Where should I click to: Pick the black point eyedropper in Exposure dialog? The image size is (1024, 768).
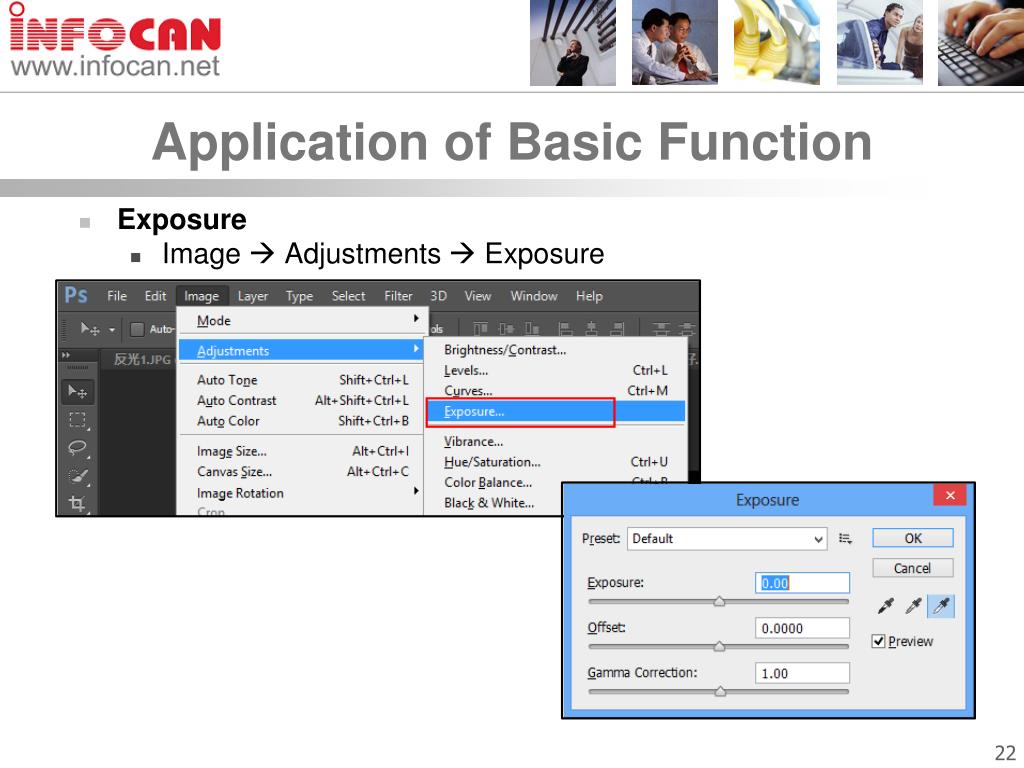pyautogui.click(x=886, y=606)
